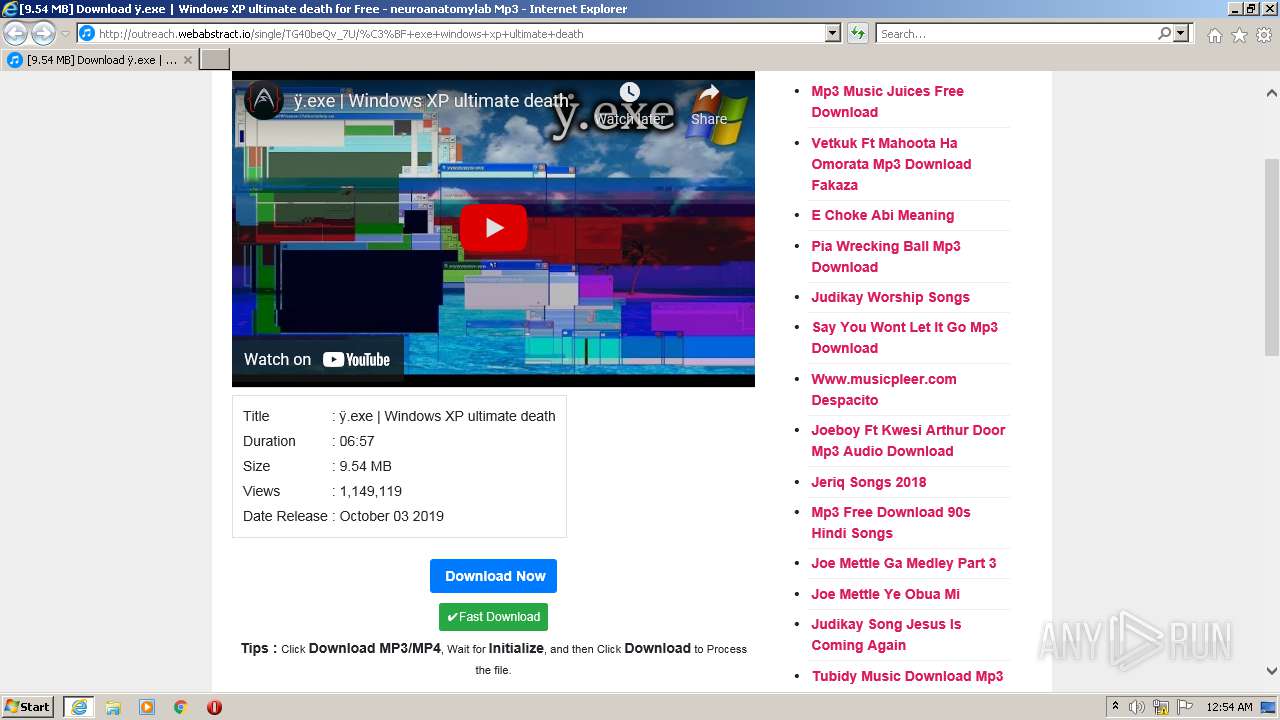Show hidden tray icons arrow
Screen dimensions: 1280x720
(x=1115, y=707)
